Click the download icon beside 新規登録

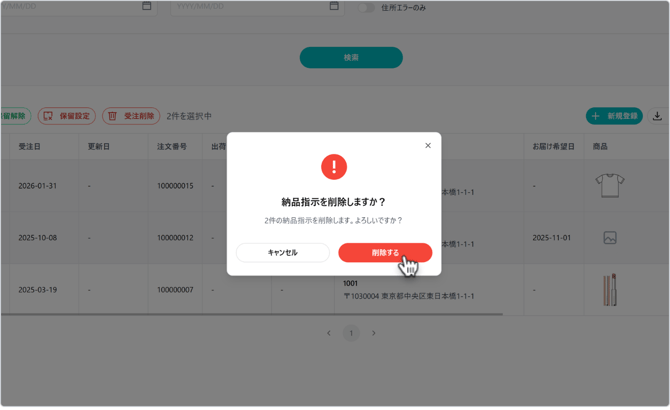657,116
